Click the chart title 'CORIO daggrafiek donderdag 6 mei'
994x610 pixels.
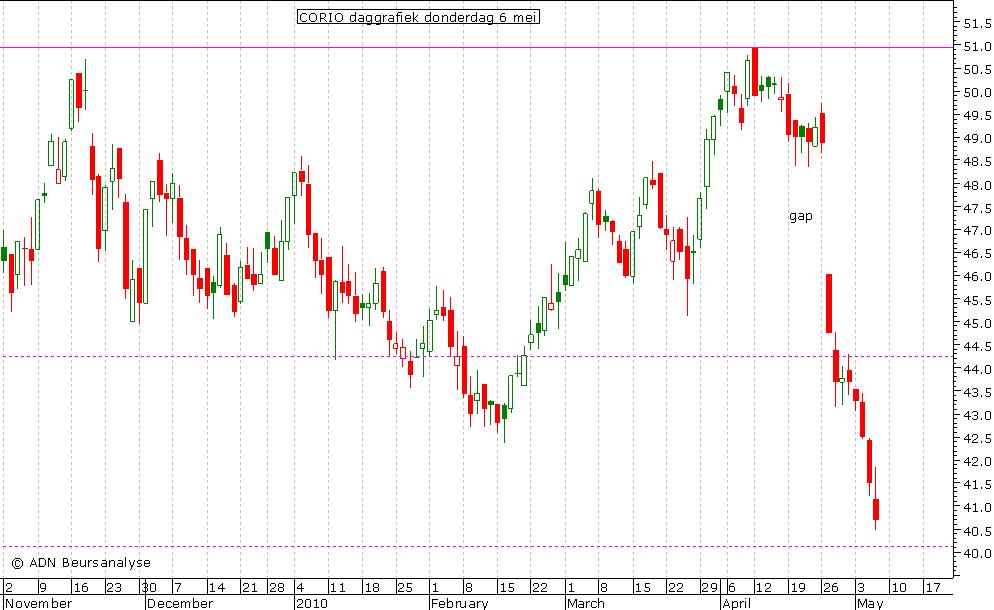tap(418, 17)
